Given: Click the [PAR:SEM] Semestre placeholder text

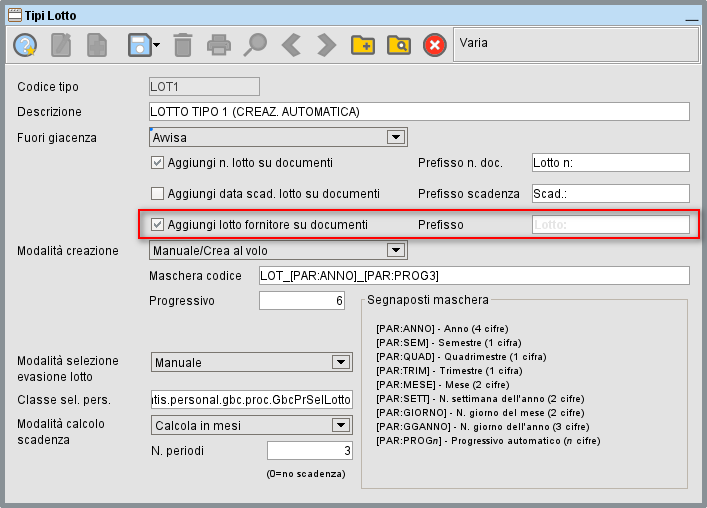Looking at the screenshot, I should pos(449,343).
